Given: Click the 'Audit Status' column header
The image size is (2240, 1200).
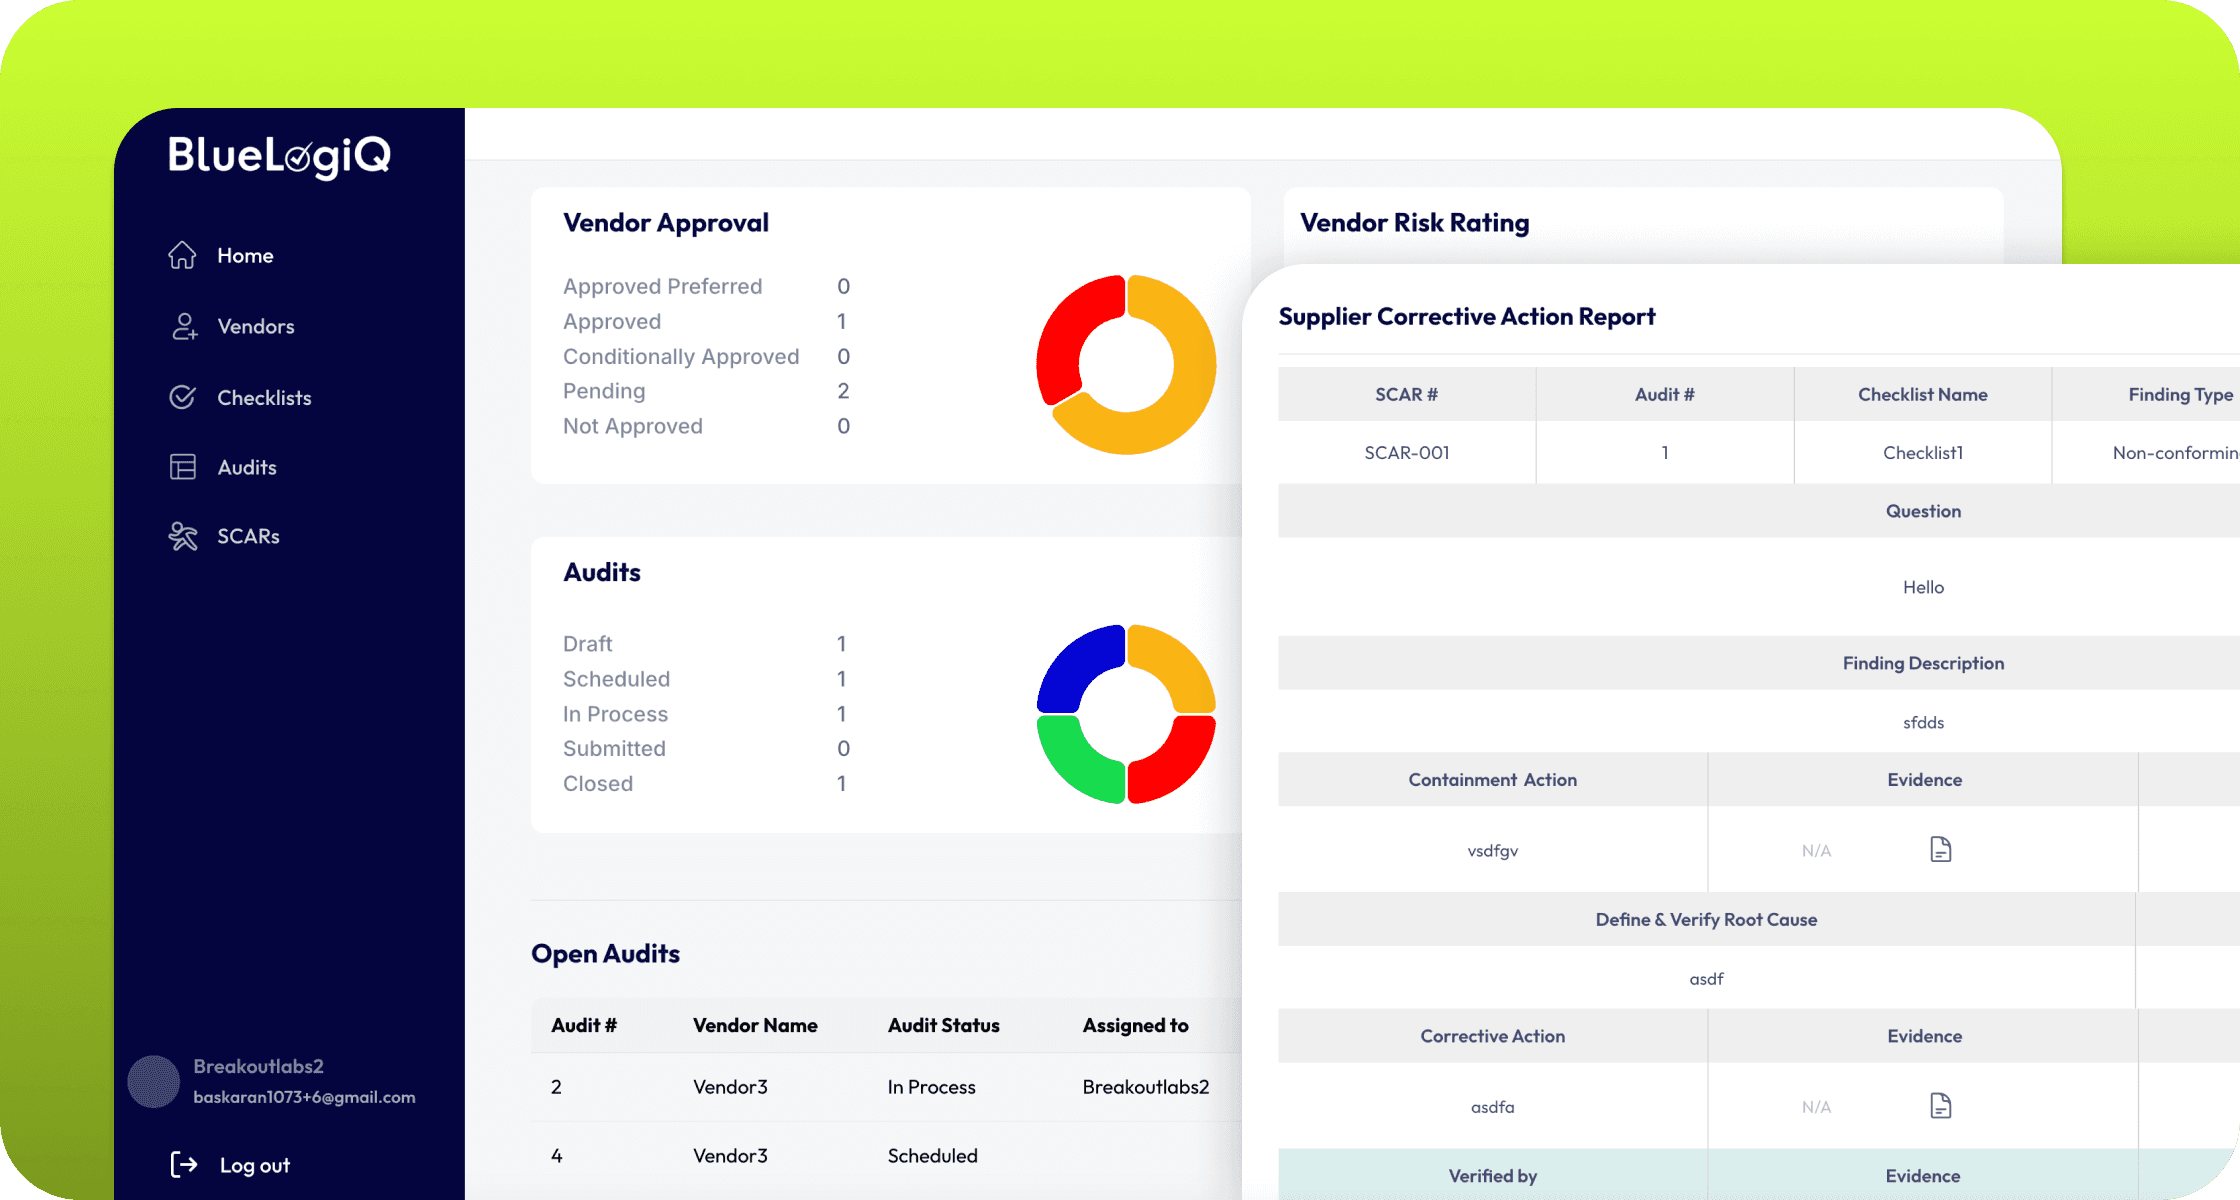Looking at the screenshot, I should pyautogui.click(x=944, y=1025).
